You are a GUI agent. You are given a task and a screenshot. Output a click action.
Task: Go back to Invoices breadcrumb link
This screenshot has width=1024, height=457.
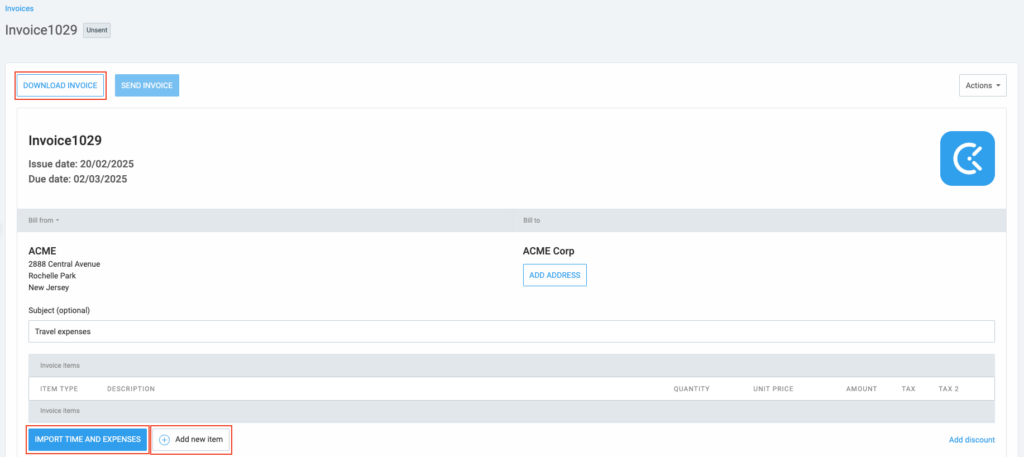click(20, 8)
